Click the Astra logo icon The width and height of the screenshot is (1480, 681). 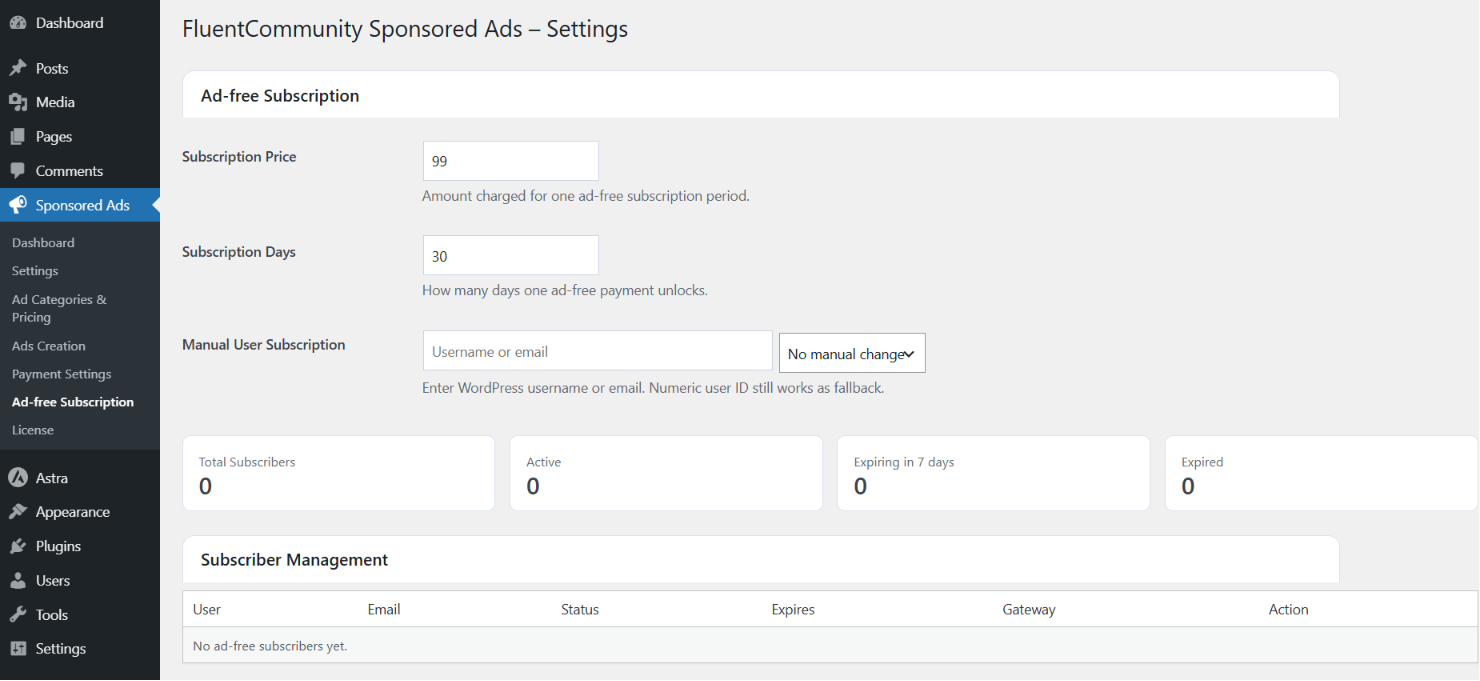pyautogui.click(x=17, y=478)
